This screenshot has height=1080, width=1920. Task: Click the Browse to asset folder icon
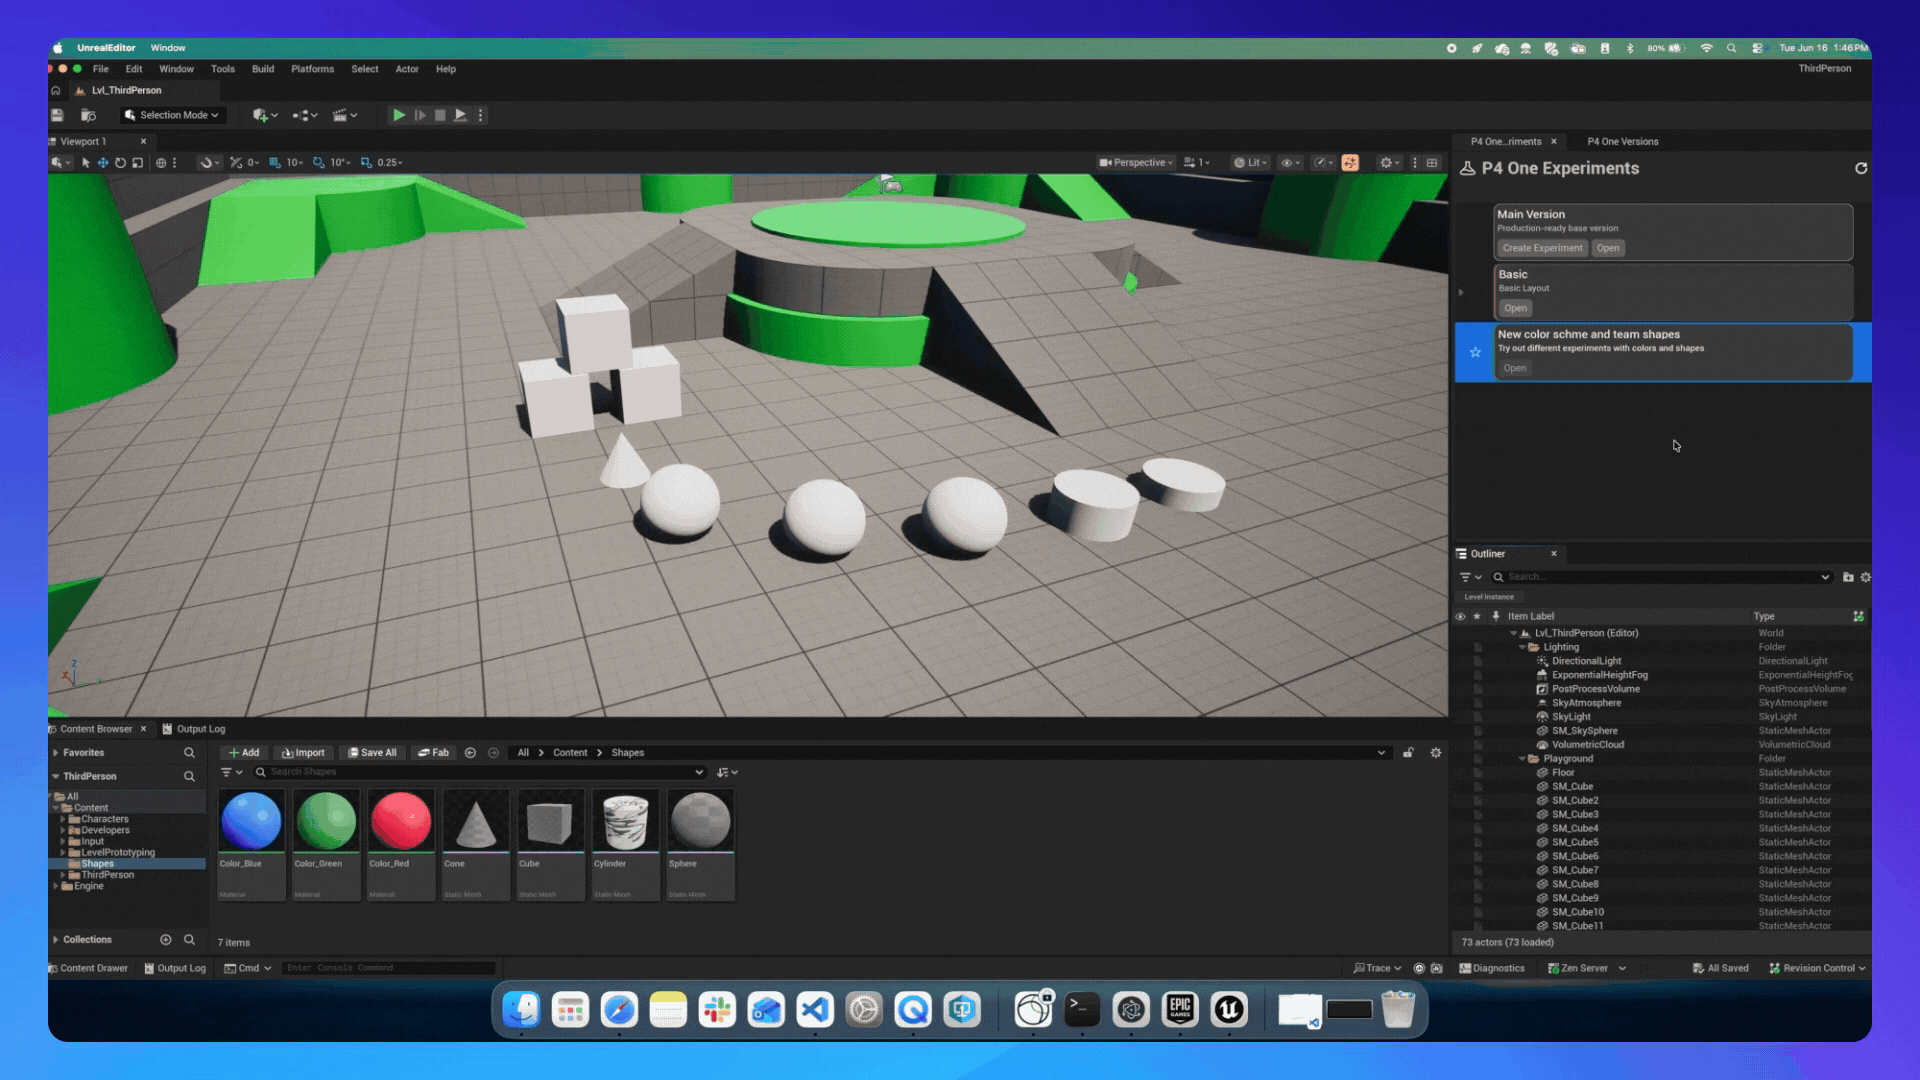[88, 115]
